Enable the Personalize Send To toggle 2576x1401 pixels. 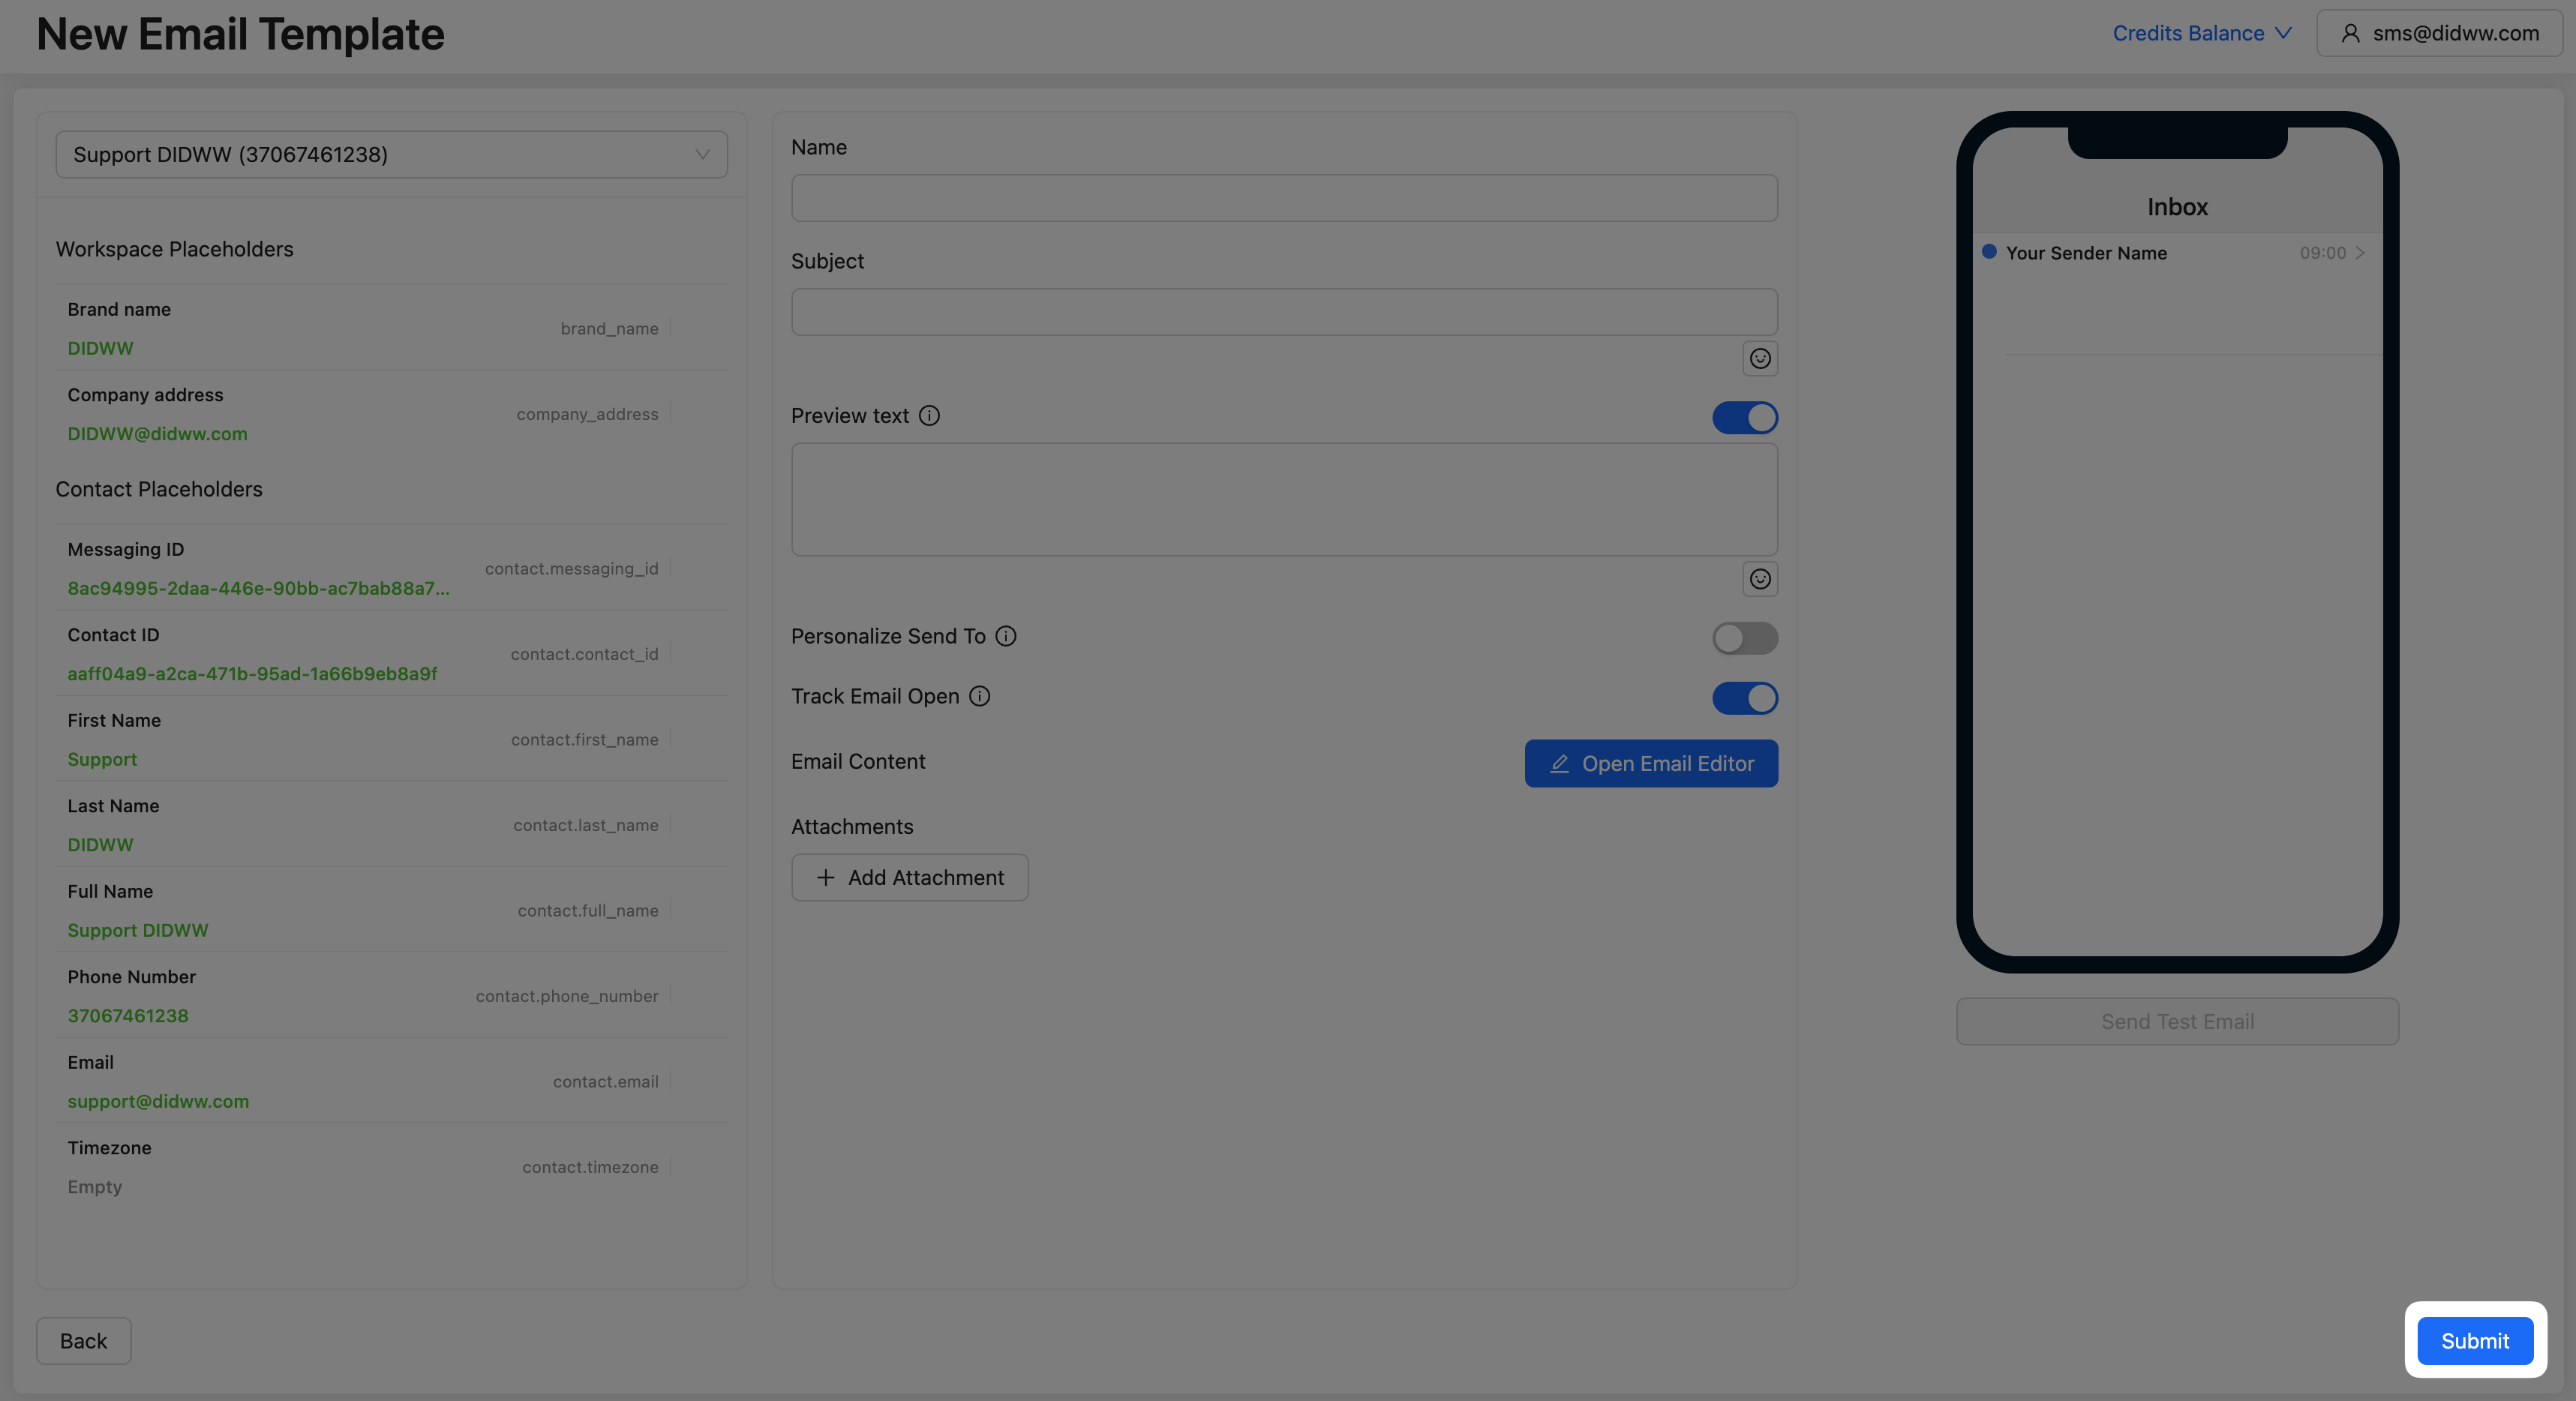[x=1744, y=637]
